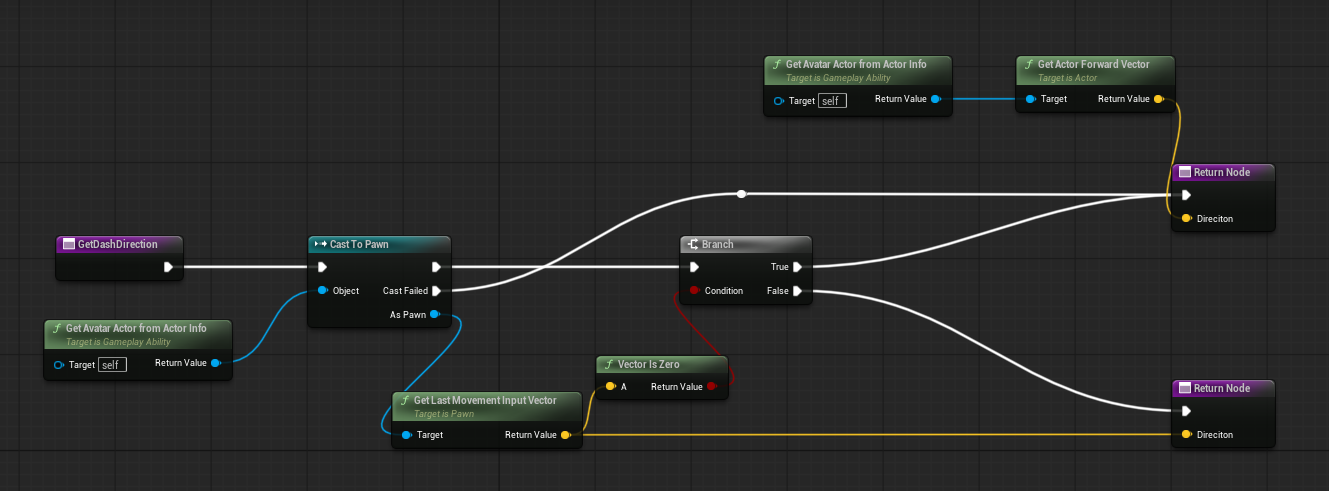Click the Branch False output pin
This screenshot has width=1329, height=491.
(797, 291)
